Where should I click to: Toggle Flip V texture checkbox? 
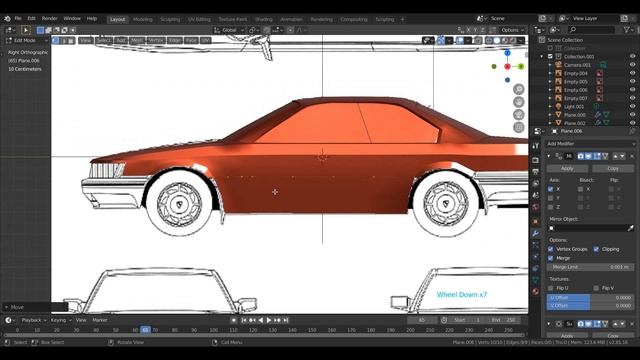(596, 288)
